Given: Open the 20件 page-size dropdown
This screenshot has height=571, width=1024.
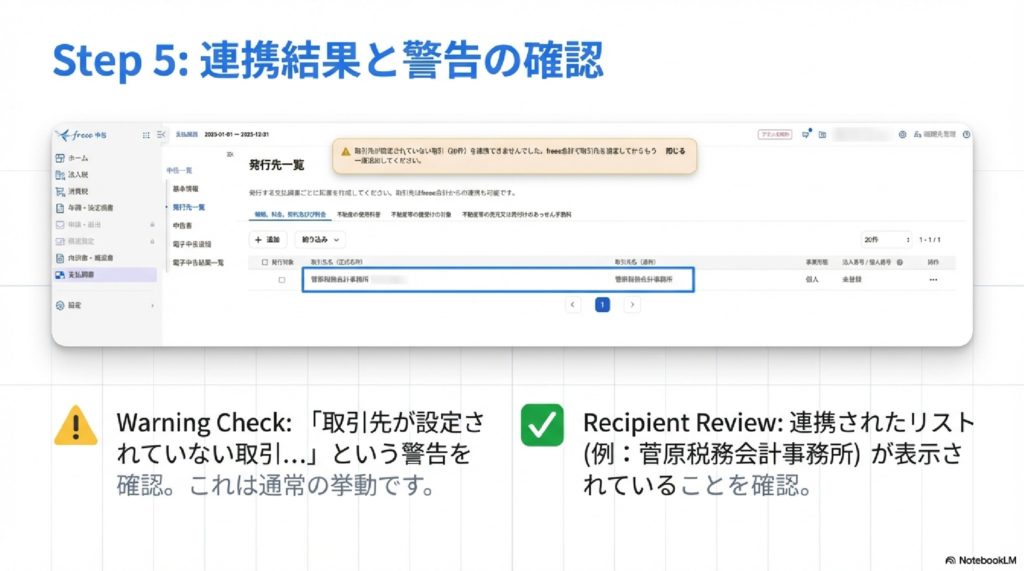Looking at the screenshot, I should pos(885,240).
